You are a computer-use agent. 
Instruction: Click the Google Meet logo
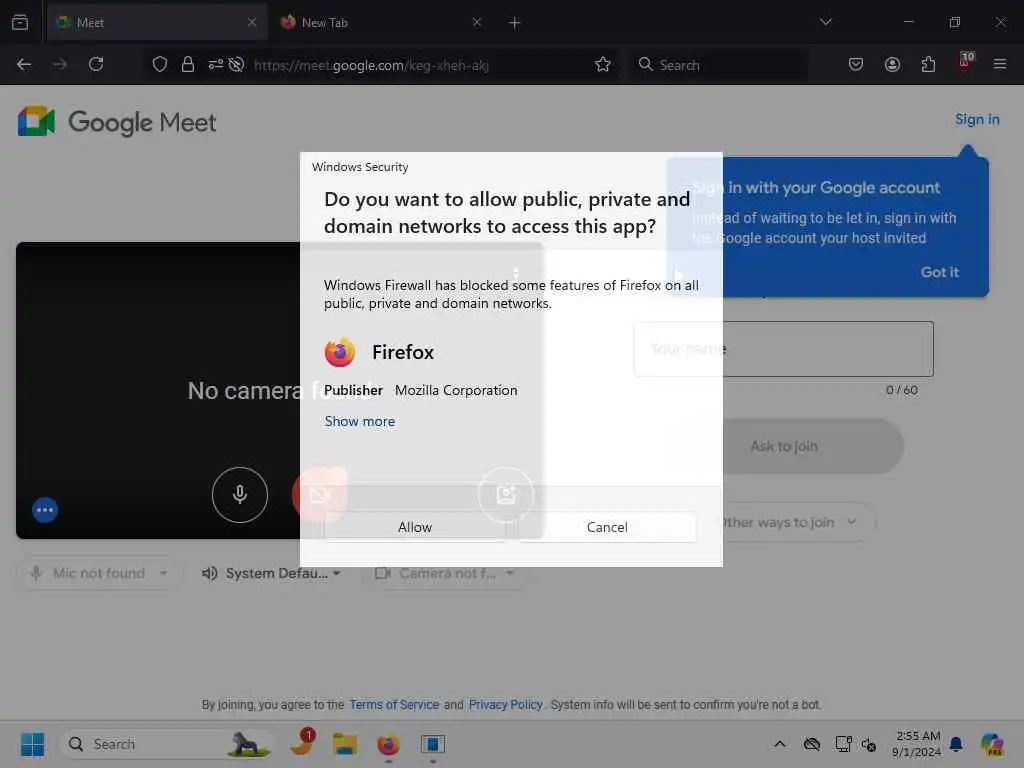click(117, 122)
